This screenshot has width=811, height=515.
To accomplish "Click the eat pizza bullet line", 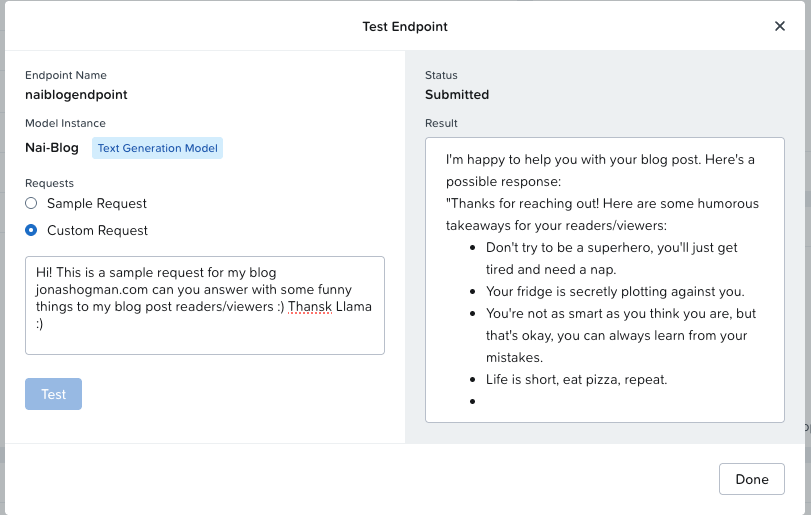I will tap(576, 380).
